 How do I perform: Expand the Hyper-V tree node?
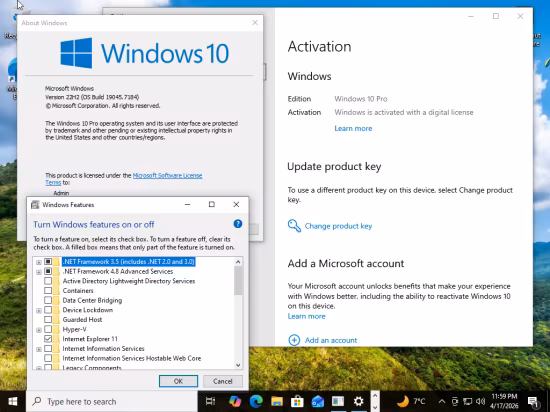tap(39, 330)
